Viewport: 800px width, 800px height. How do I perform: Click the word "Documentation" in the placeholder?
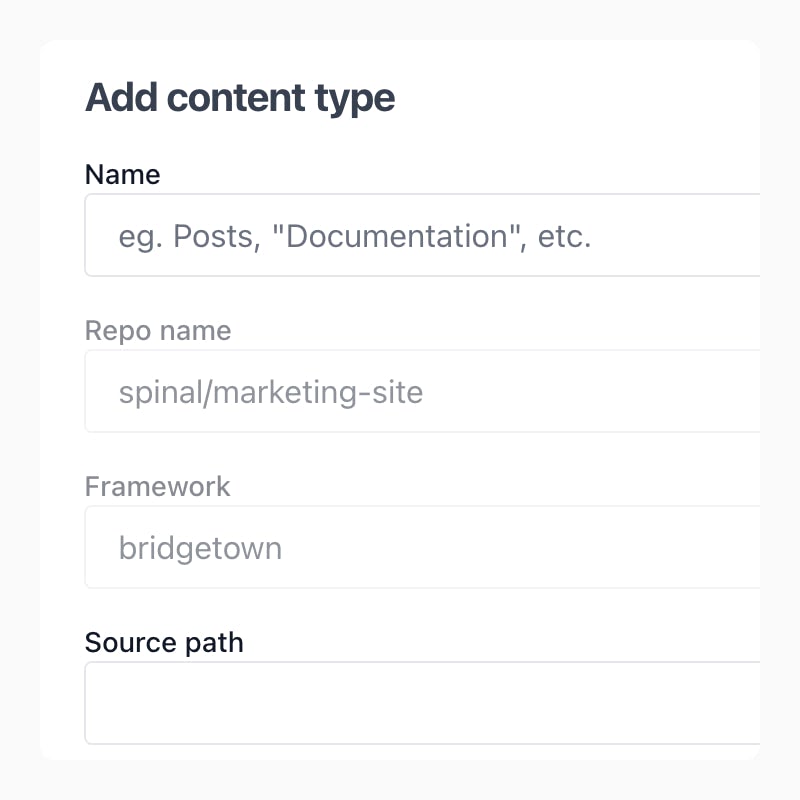pos(398,237)
